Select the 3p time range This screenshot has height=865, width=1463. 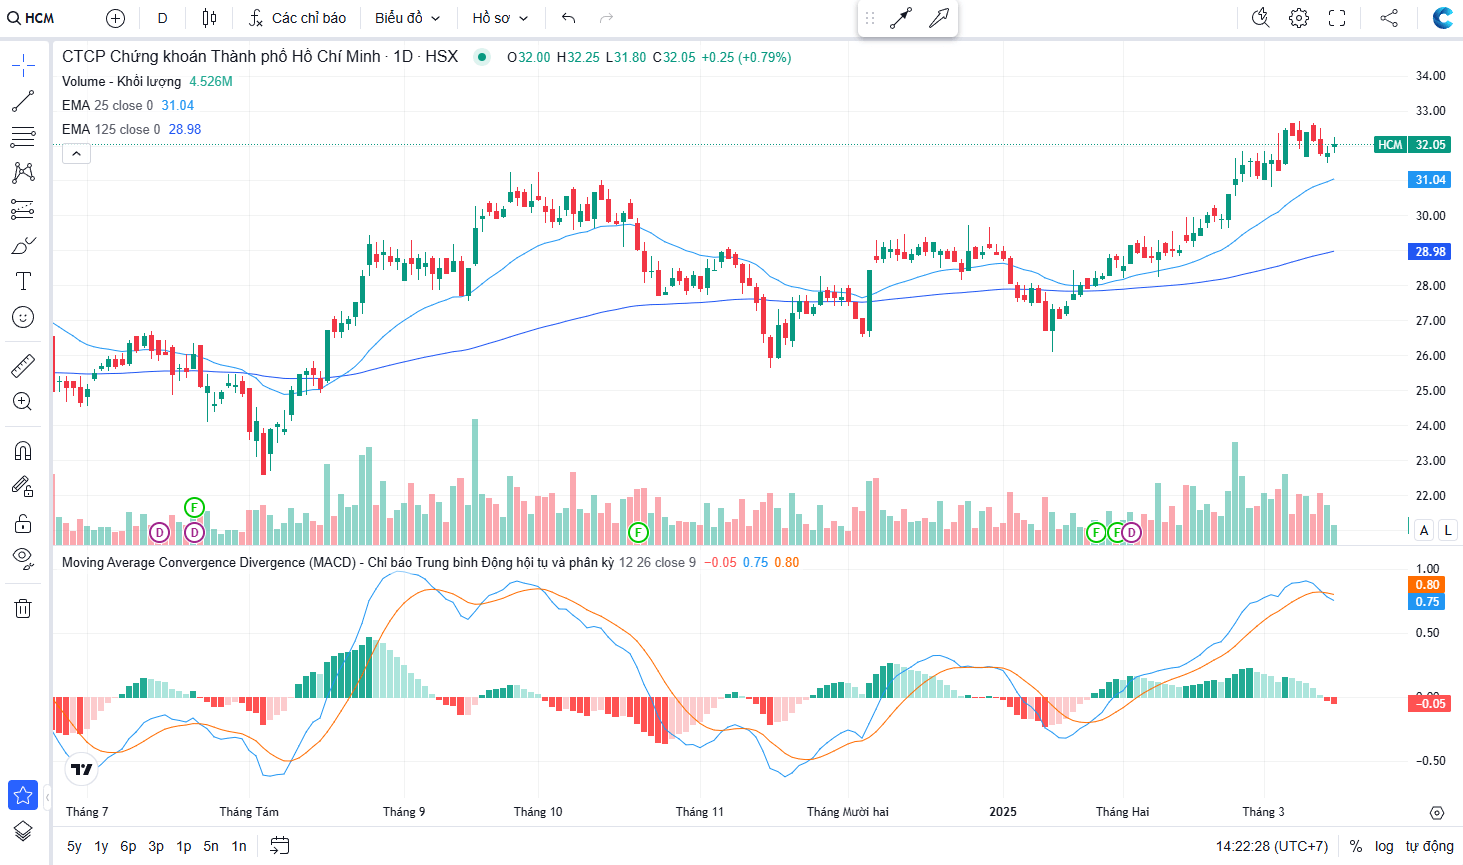click(156, 846)
